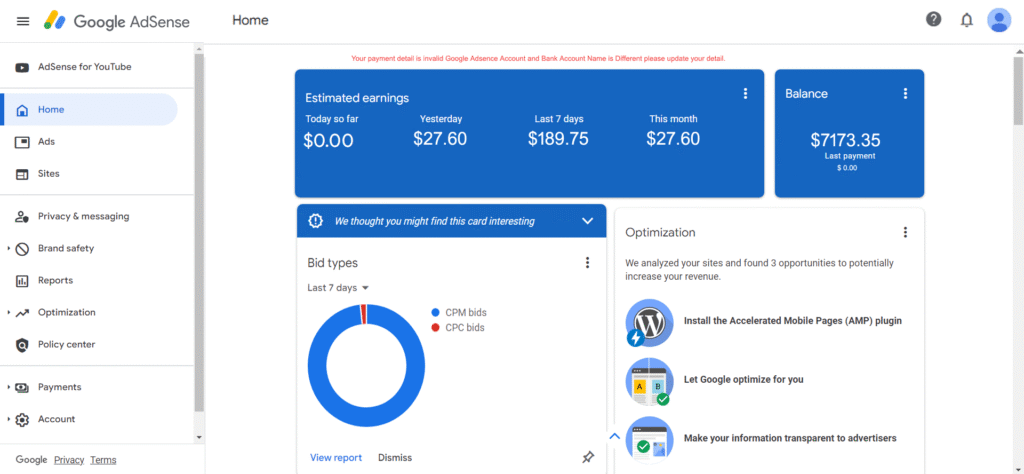Select the CPM bids legend swatch
The height and width of the screenshot is (474, 1024).
pos(436,313)
